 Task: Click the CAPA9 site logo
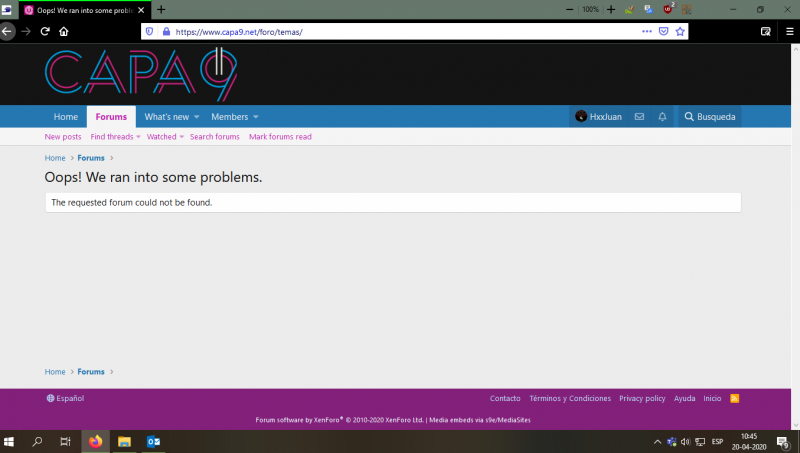pos(141,75)
